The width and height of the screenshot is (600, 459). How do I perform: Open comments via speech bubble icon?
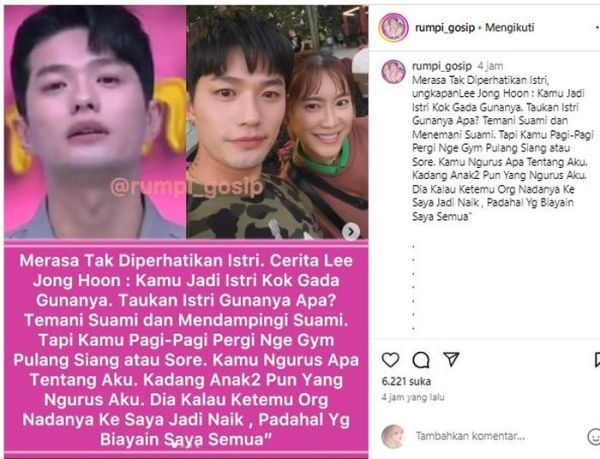(x=421, y=360)
